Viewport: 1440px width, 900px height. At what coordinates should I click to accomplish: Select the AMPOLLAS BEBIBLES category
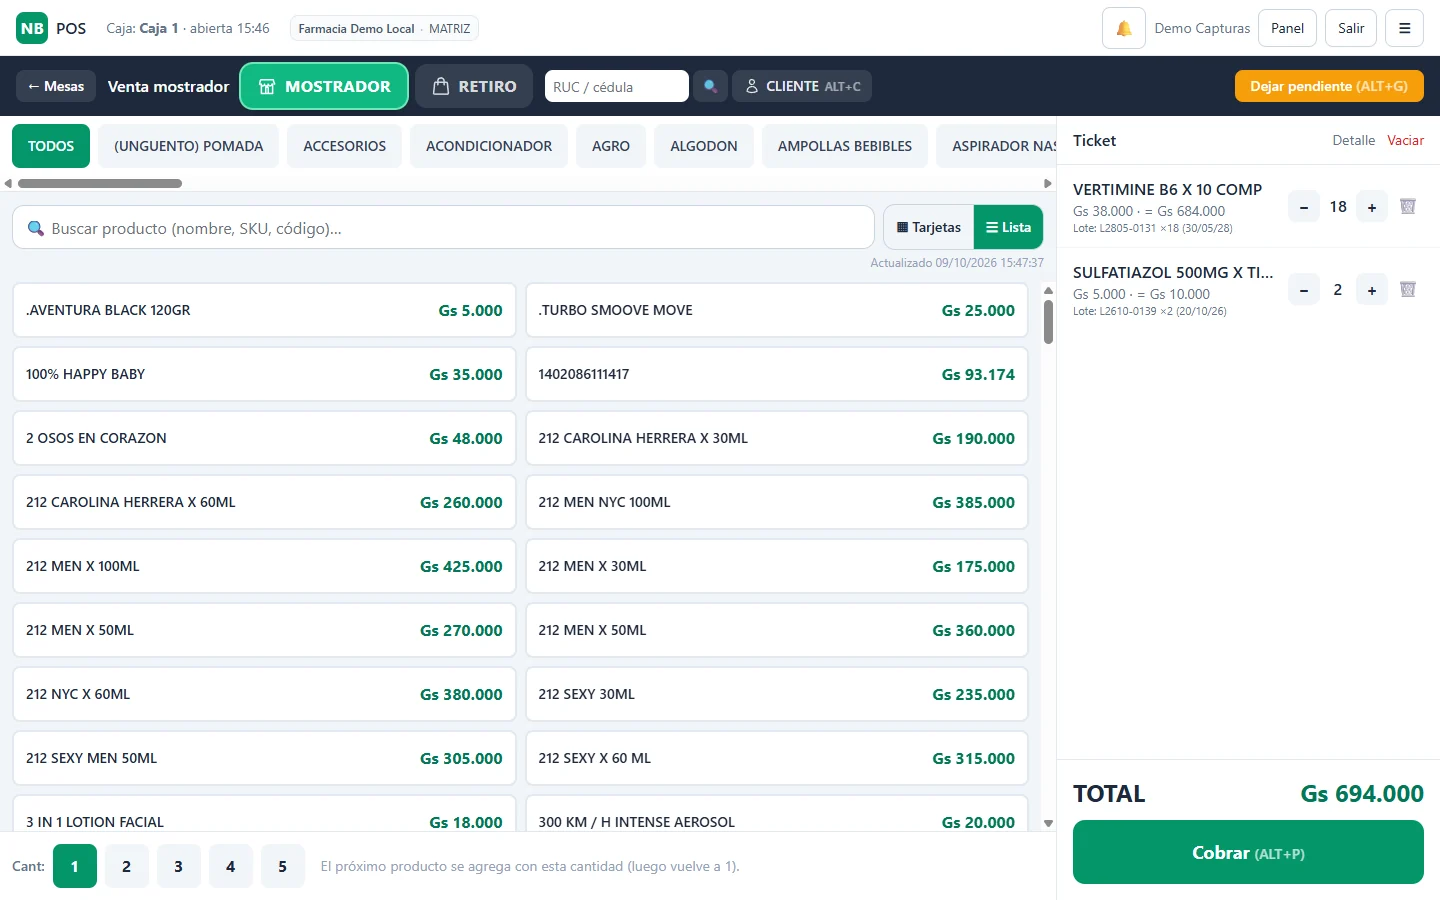pos(845,146)
